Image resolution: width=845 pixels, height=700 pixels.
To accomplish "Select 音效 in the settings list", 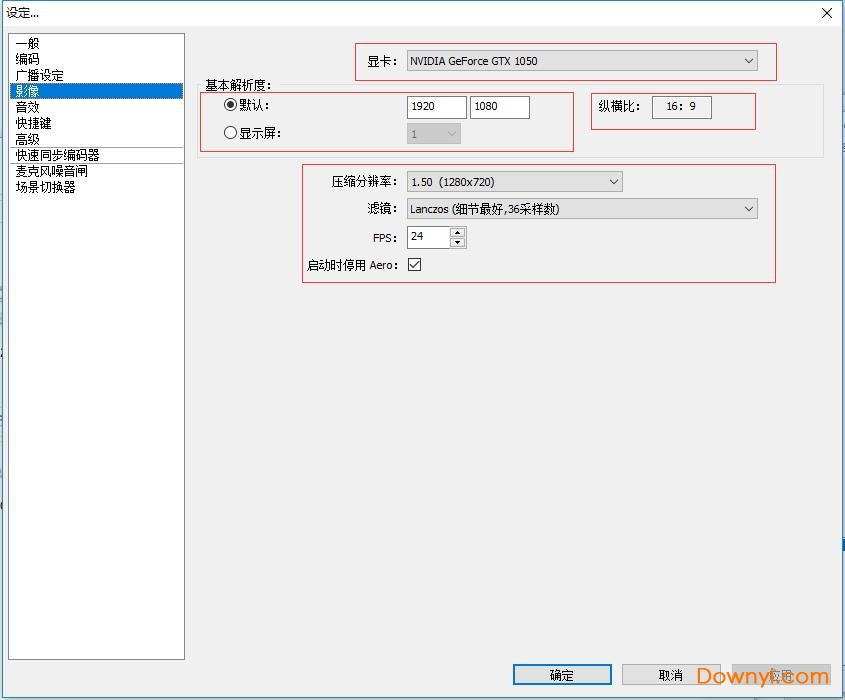I will click(28, 108).
